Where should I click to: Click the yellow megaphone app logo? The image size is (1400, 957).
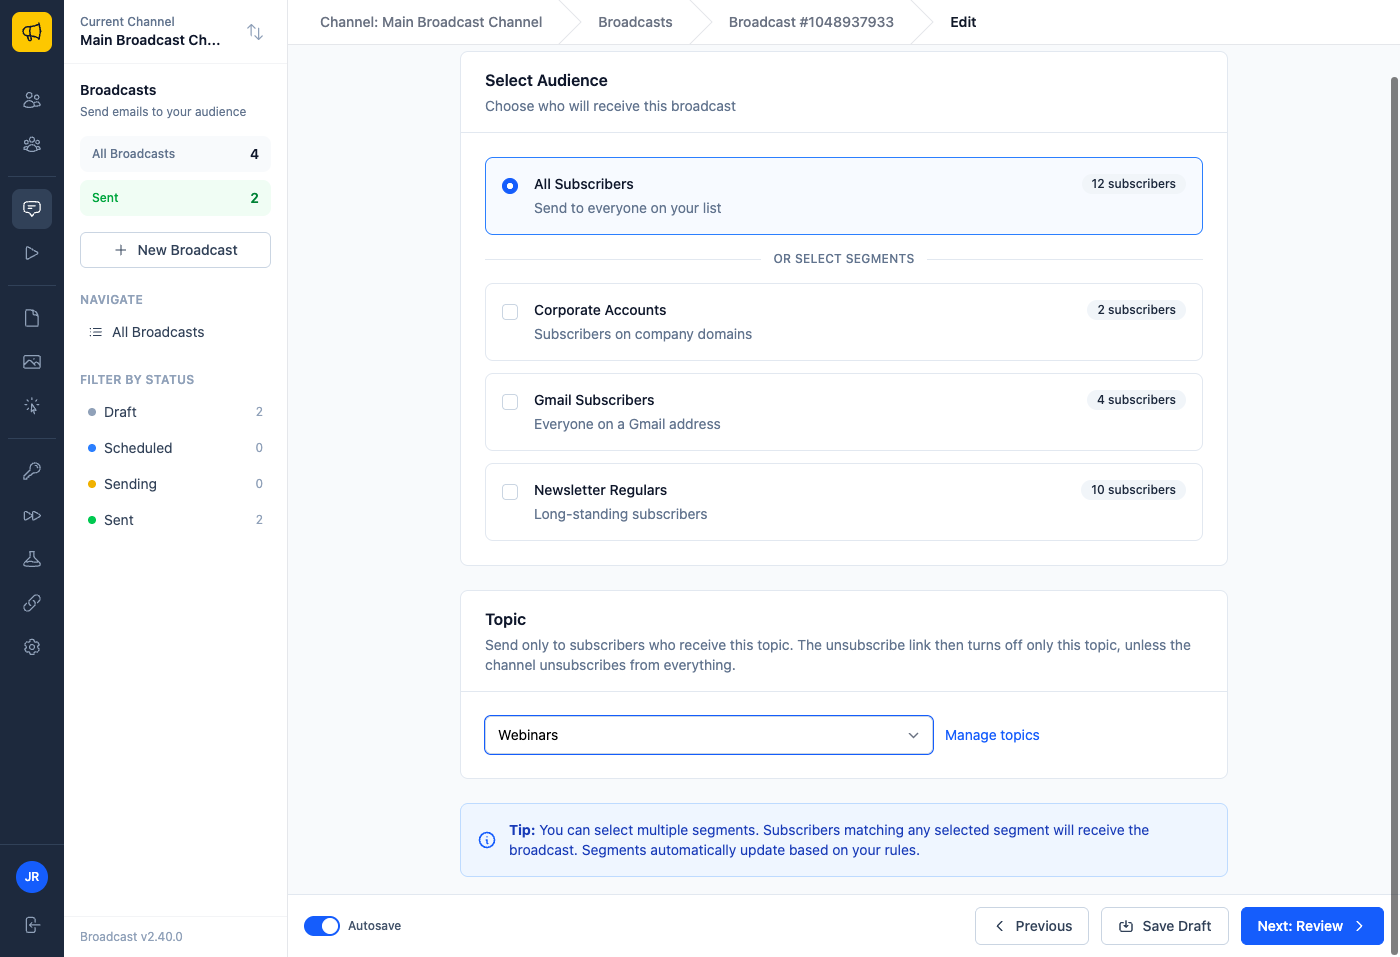pos(32,32)
